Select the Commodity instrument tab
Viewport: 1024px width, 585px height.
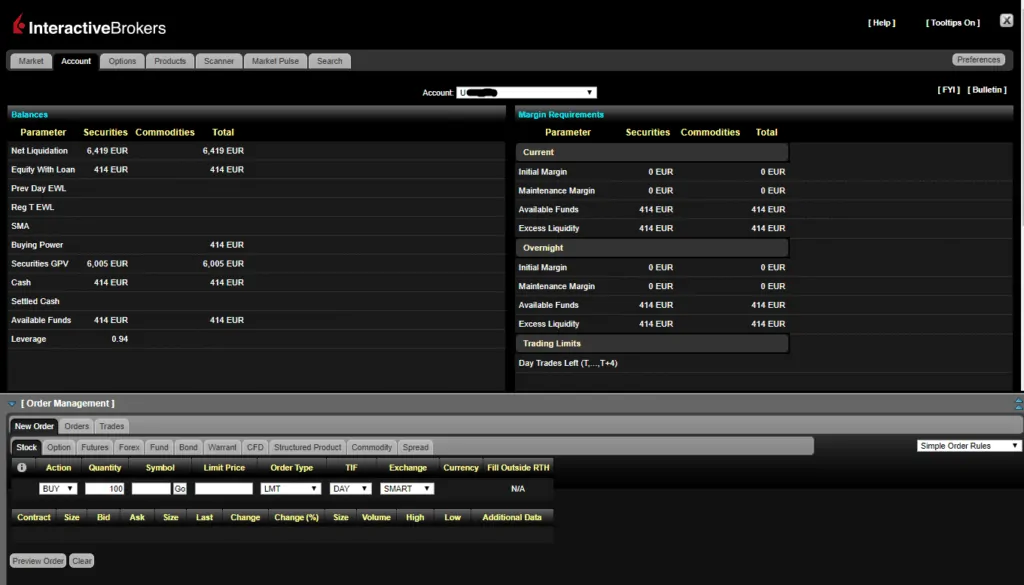[372, 447]
